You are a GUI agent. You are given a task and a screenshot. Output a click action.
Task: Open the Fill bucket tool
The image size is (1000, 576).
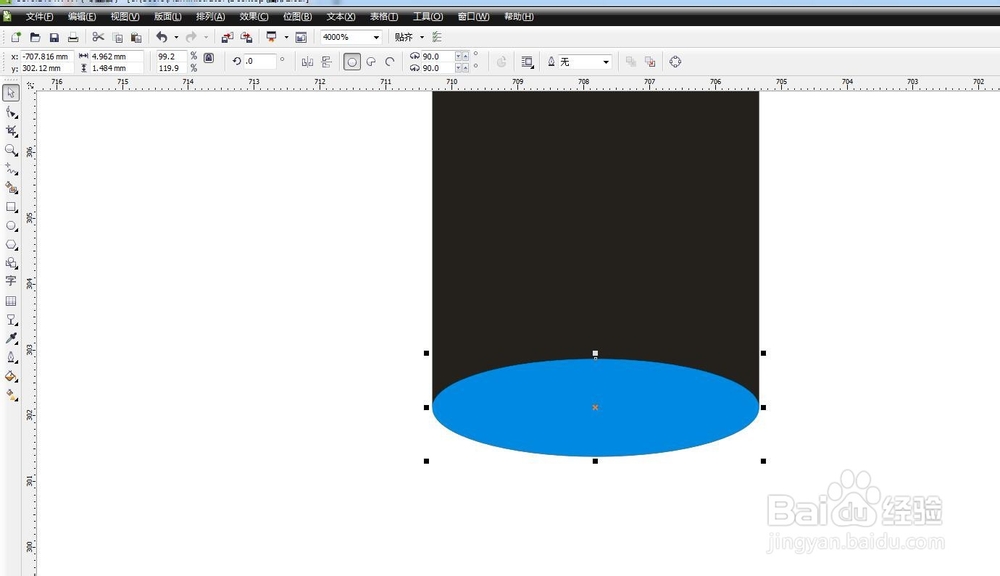point(11,376)
